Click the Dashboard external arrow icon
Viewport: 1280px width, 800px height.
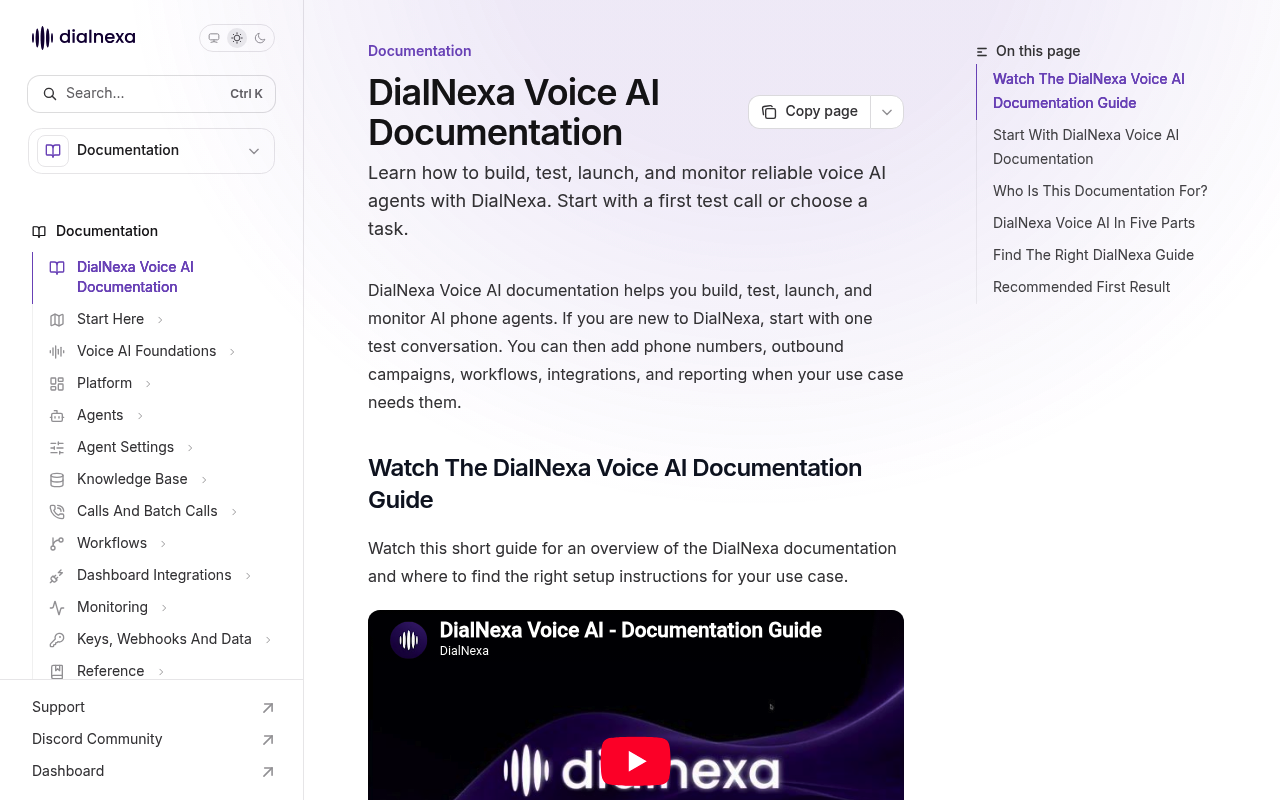tap(267, 772)
